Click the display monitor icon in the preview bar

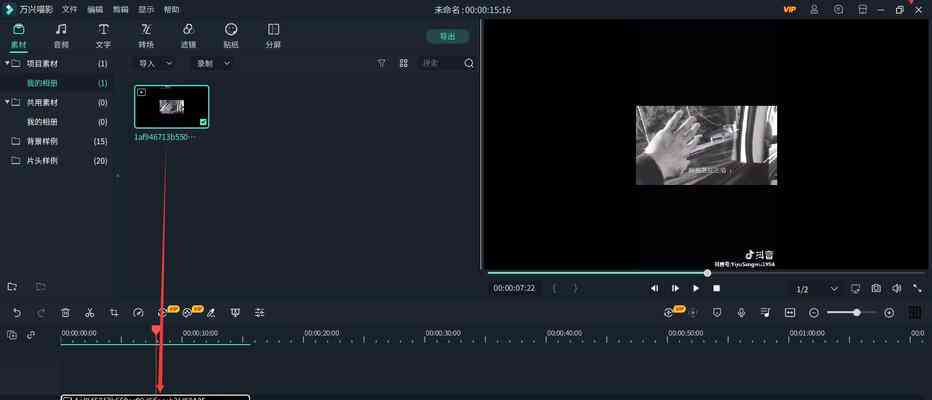point(855,288)
